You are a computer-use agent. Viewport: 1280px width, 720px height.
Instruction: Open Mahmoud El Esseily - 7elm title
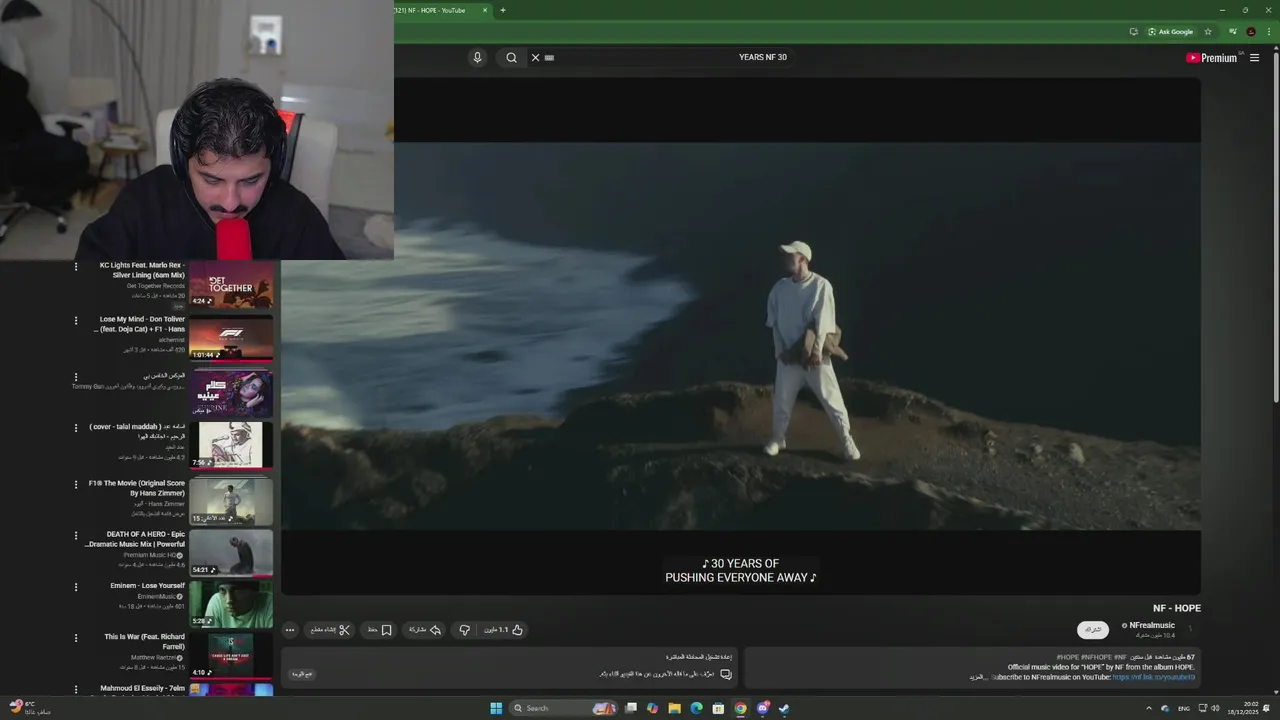143,688
